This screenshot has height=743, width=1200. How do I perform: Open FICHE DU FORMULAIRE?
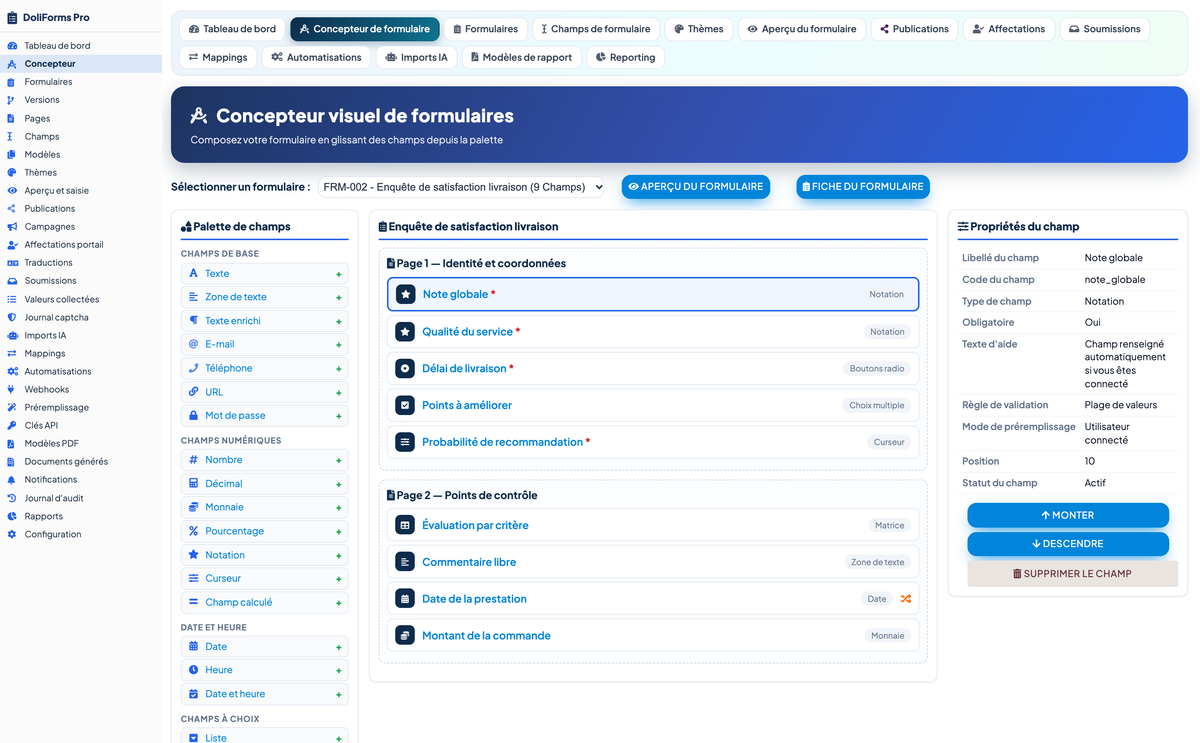click(863, 187)
